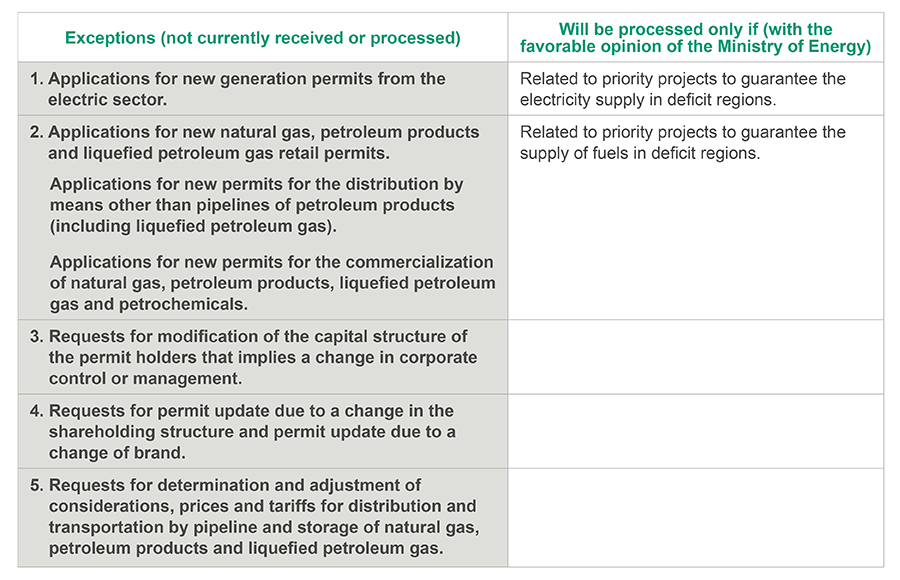Select the empty cell beside exception 4
900x580 pixels.
pyautogui.click(x=695, y=431)
